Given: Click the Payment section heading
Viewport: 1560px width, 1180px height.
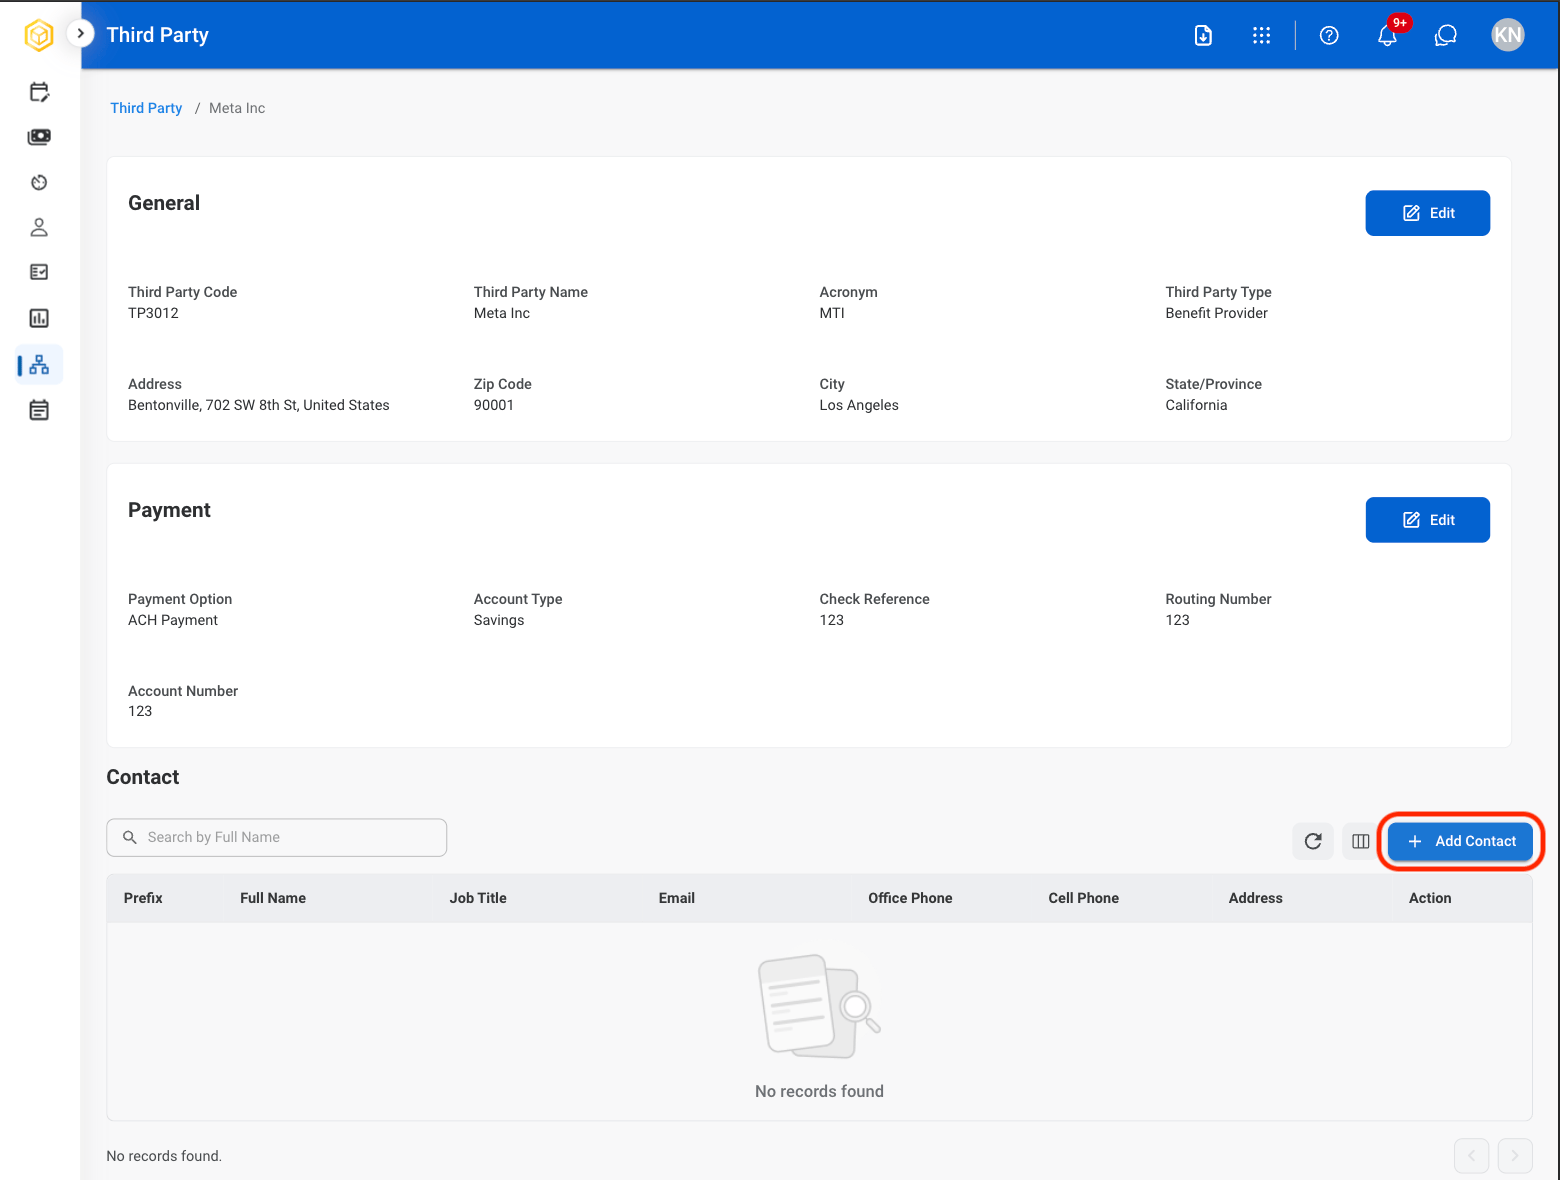Looking at the screenshot, I should (169, 510).
